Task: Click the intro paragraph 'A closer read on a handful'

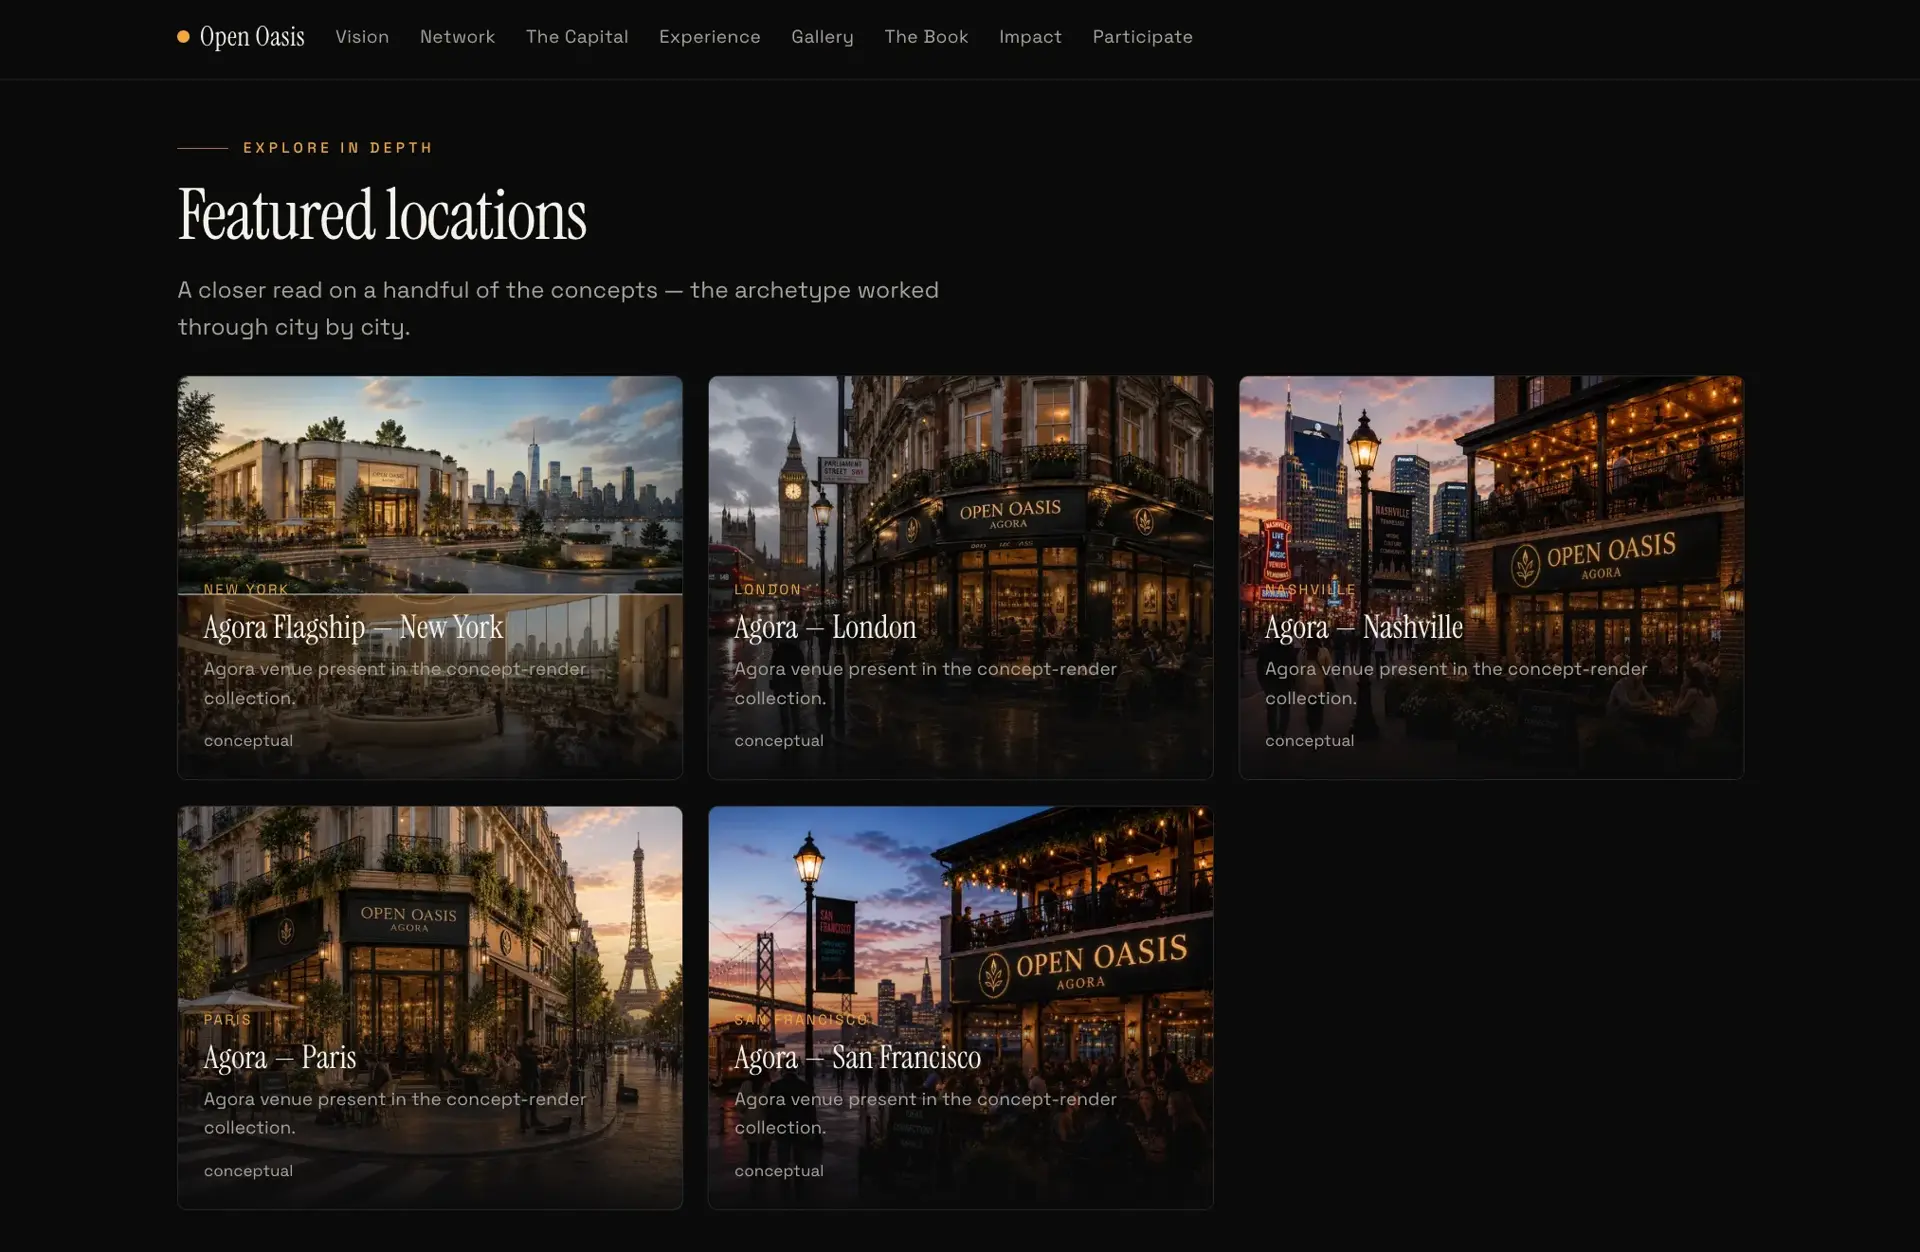Action: 558,308
